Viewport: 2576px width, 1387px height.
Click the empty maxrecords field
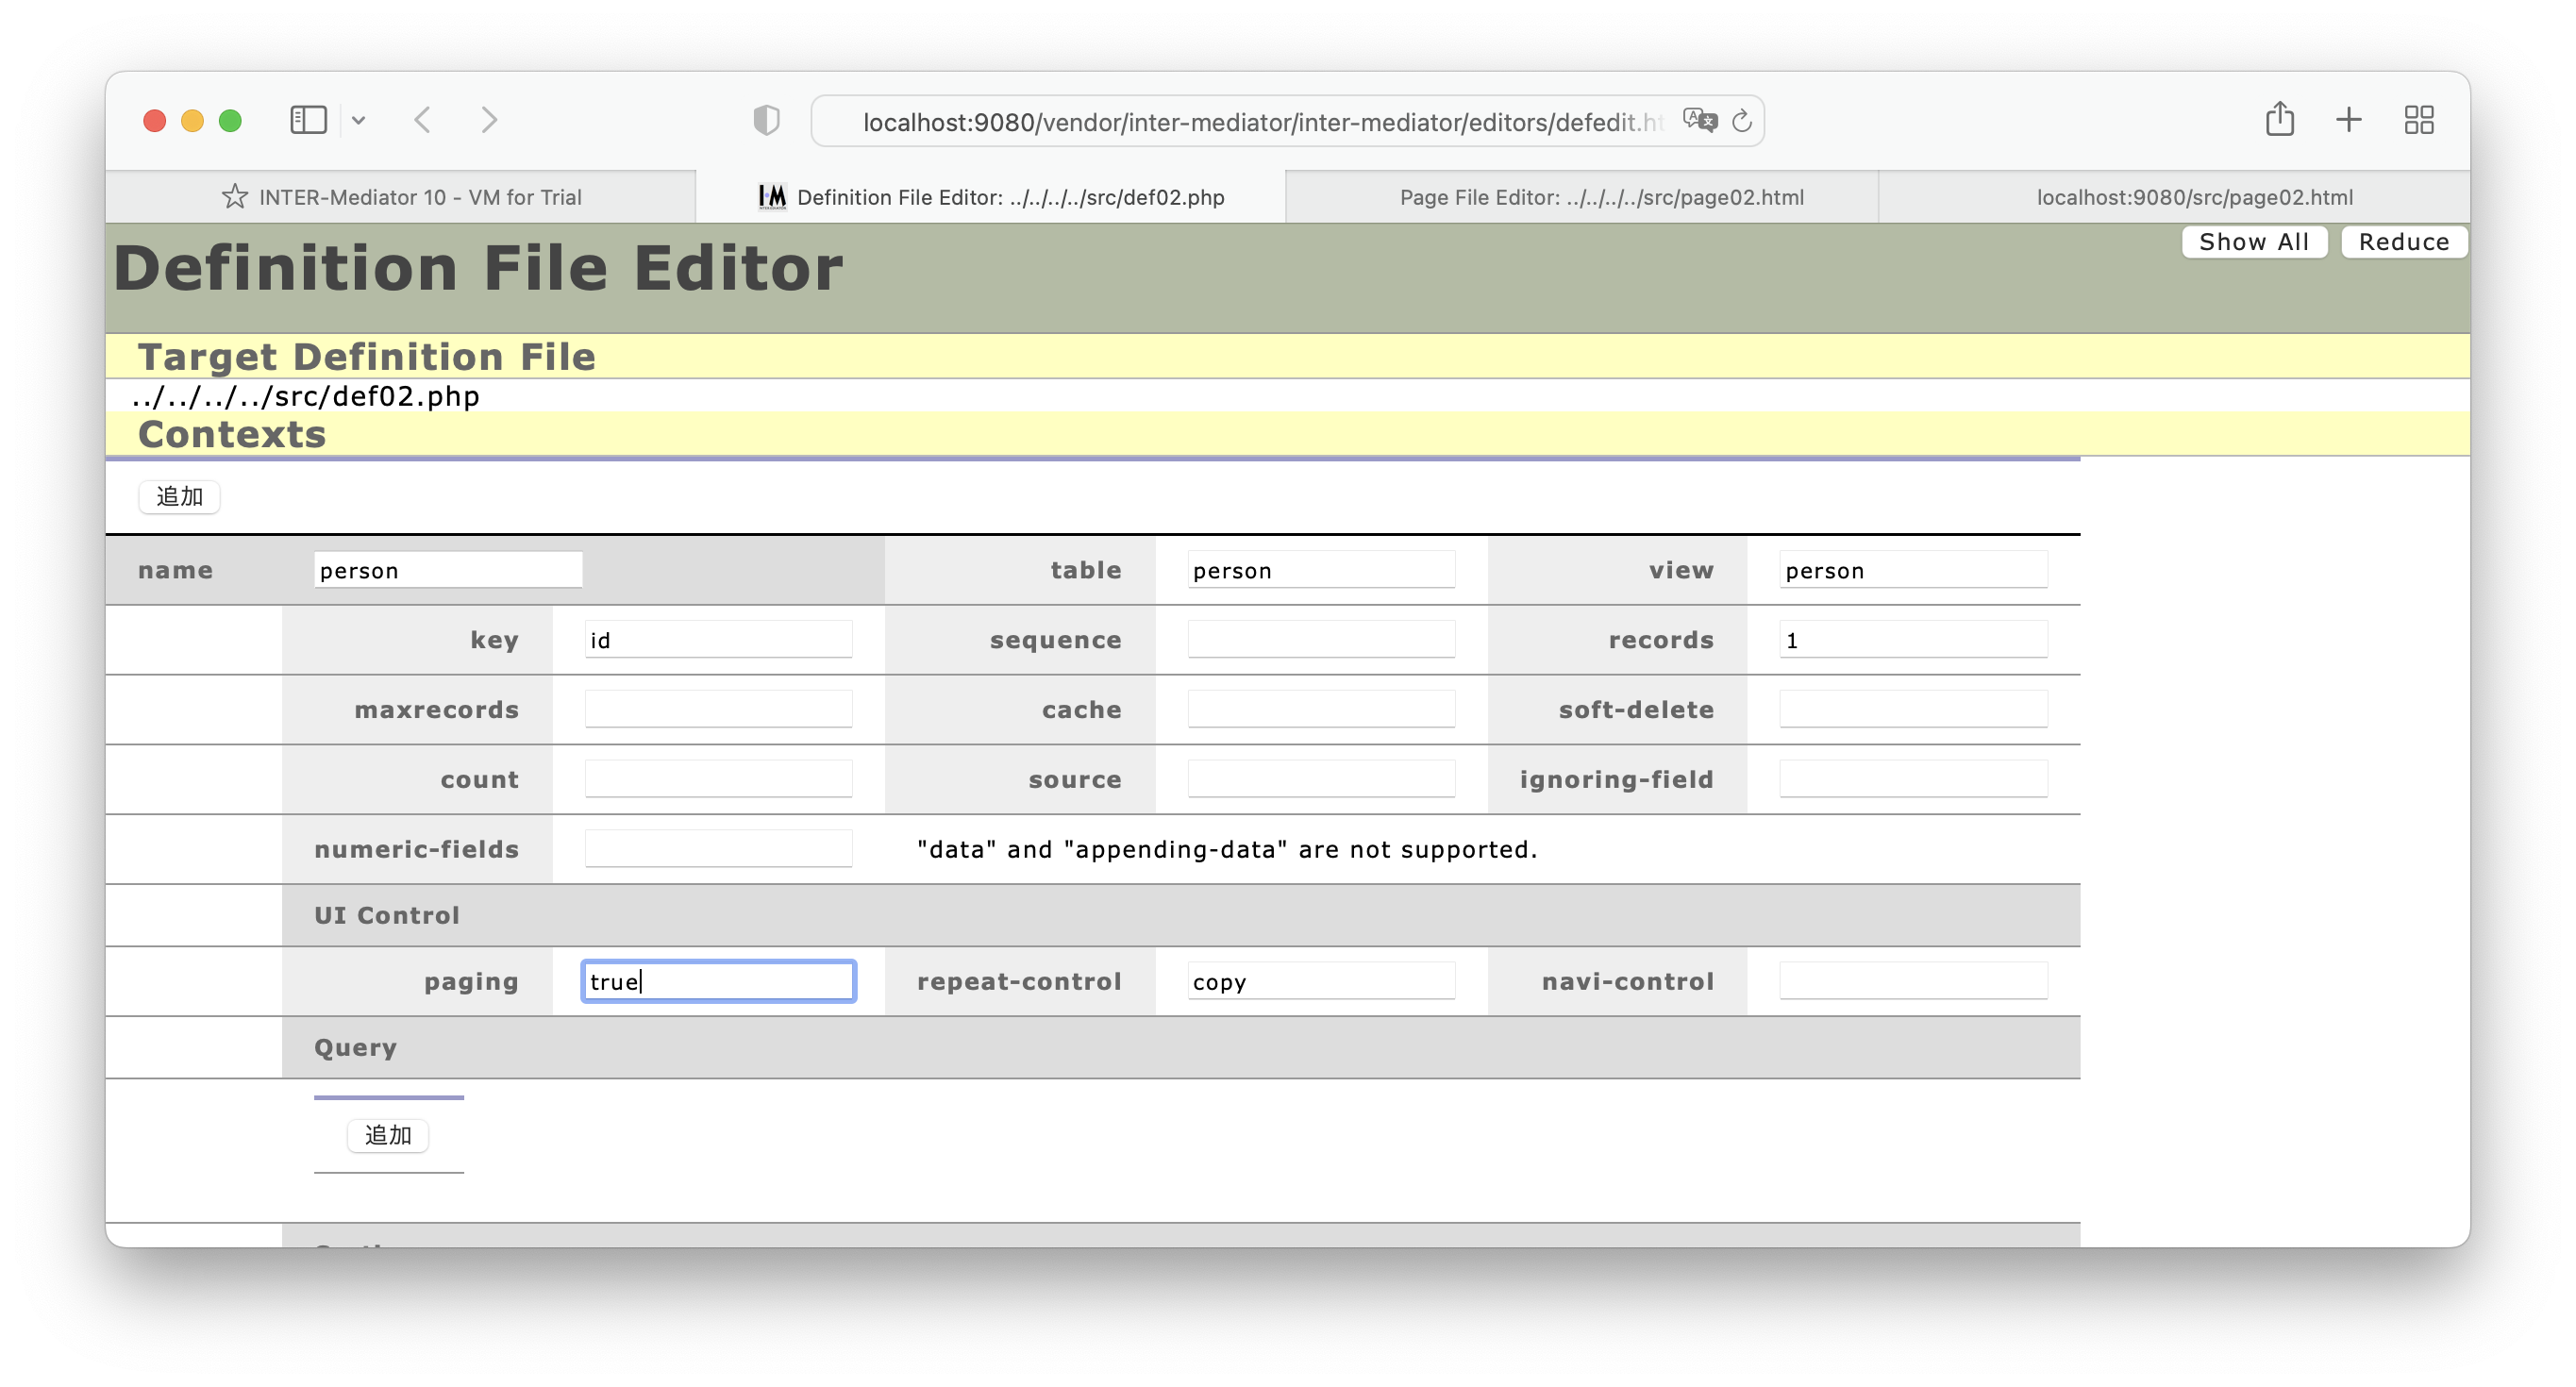pyautogui.click(x=718, y=709)
